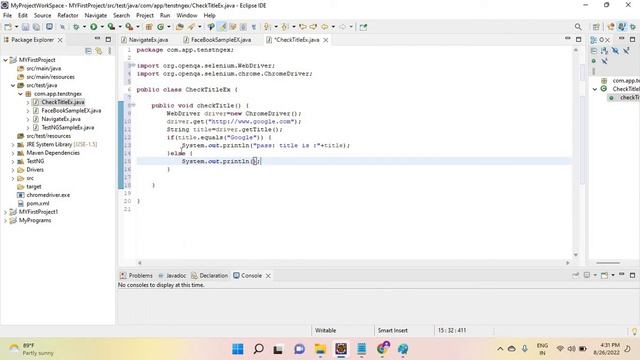Open the Refactor menu
The height and width of the screenshot is (360, 640).
(x=68, y=15)
